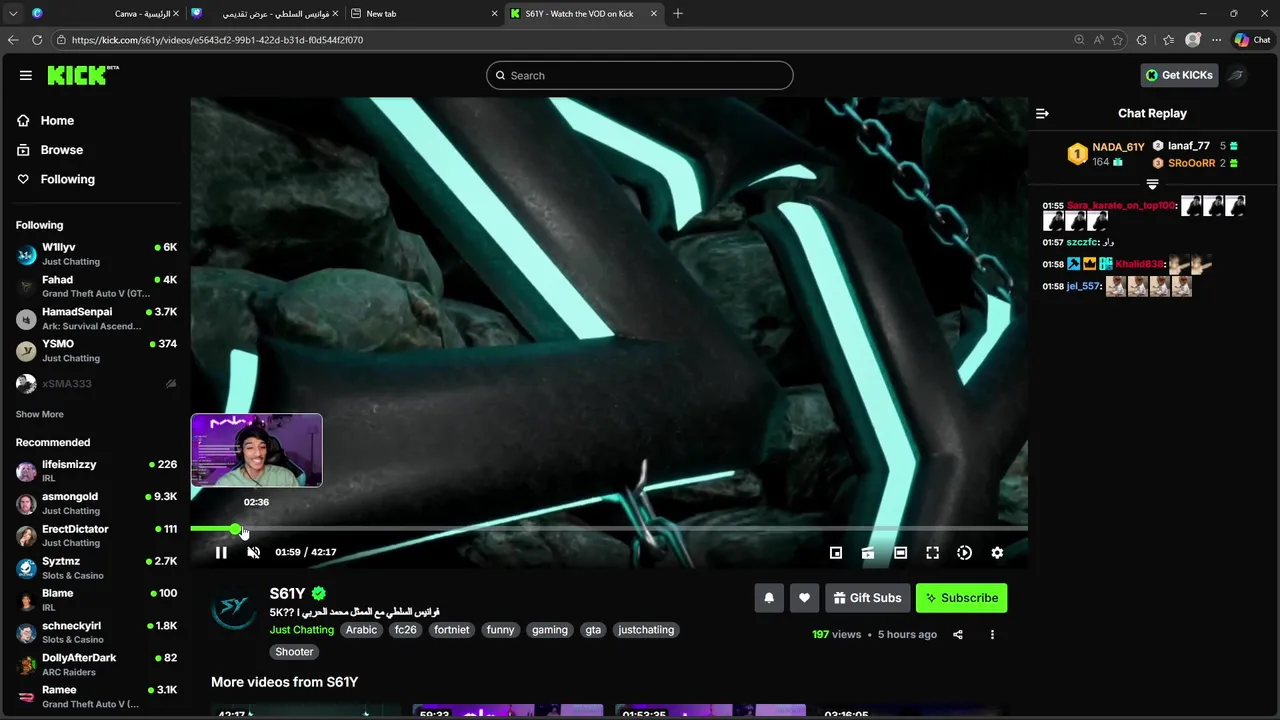Image resolution: width=1280 pixels, height=720 pixels.
Task: Pause the video playback
Action: click(221, 552)
